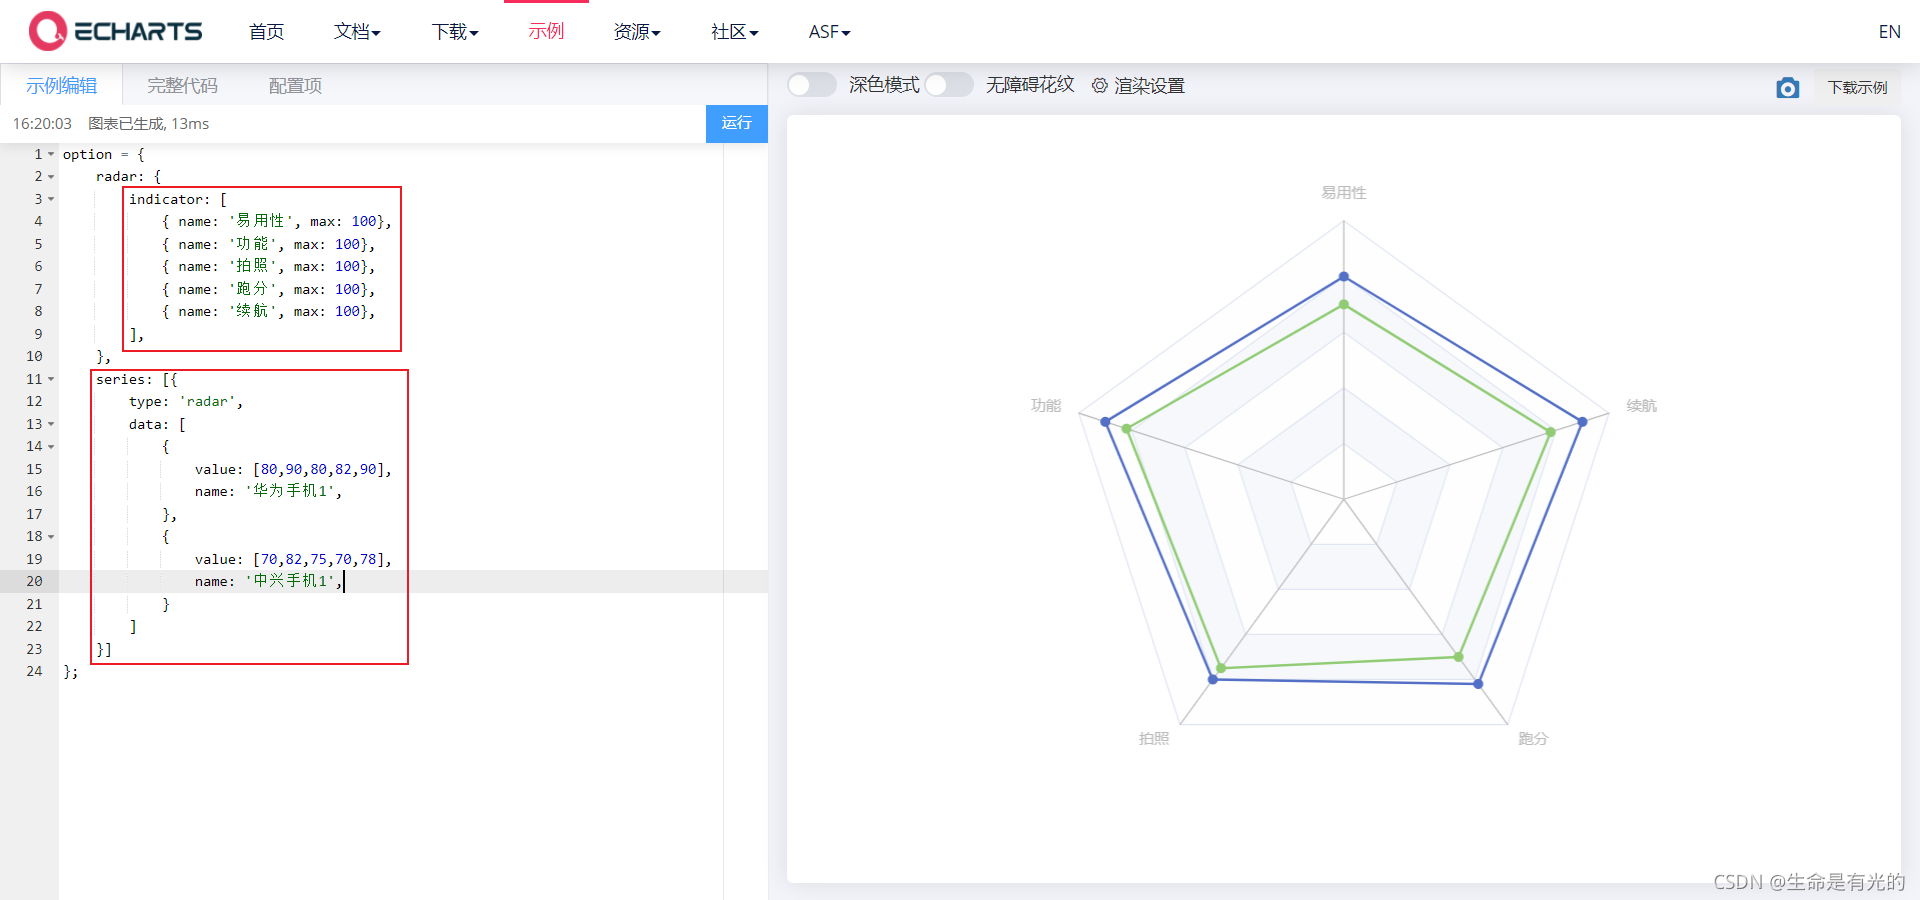The image size is (1920, 900).
Task: Click the blue data point on 功能 axis
Action: coord(1105,422)
